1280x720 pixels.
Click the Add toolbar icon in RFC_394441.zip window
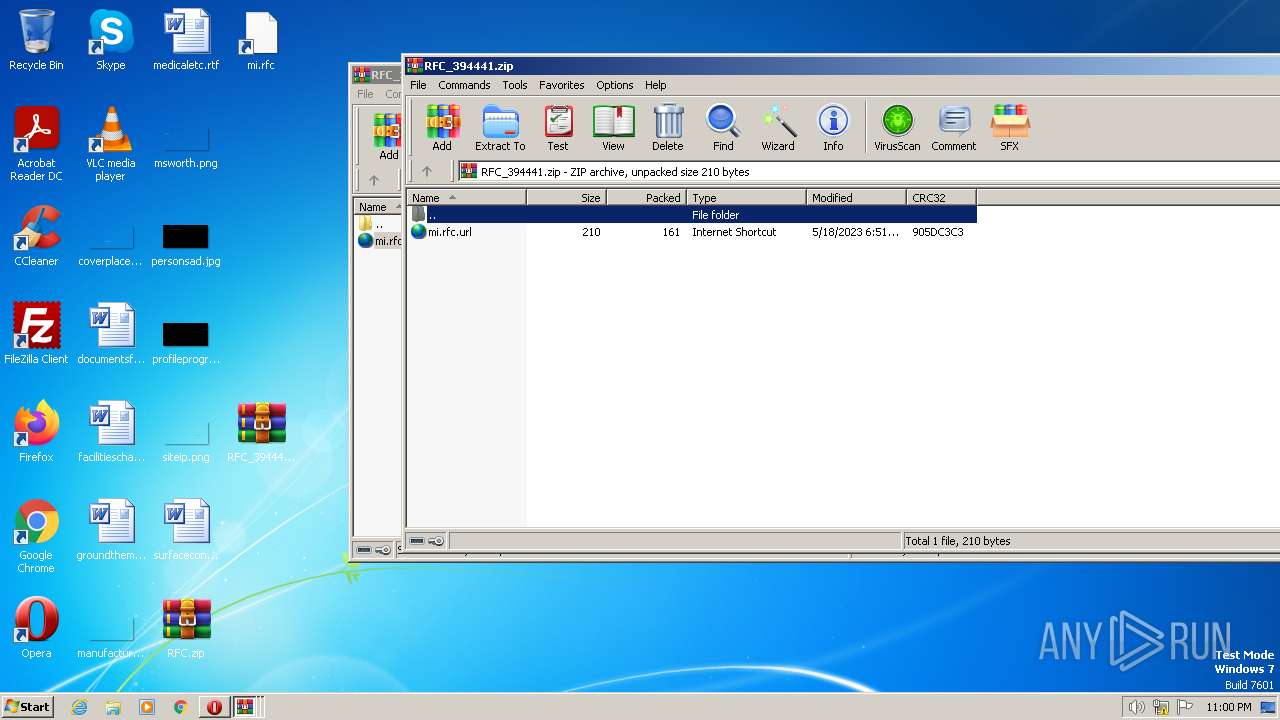coord(442,128)
